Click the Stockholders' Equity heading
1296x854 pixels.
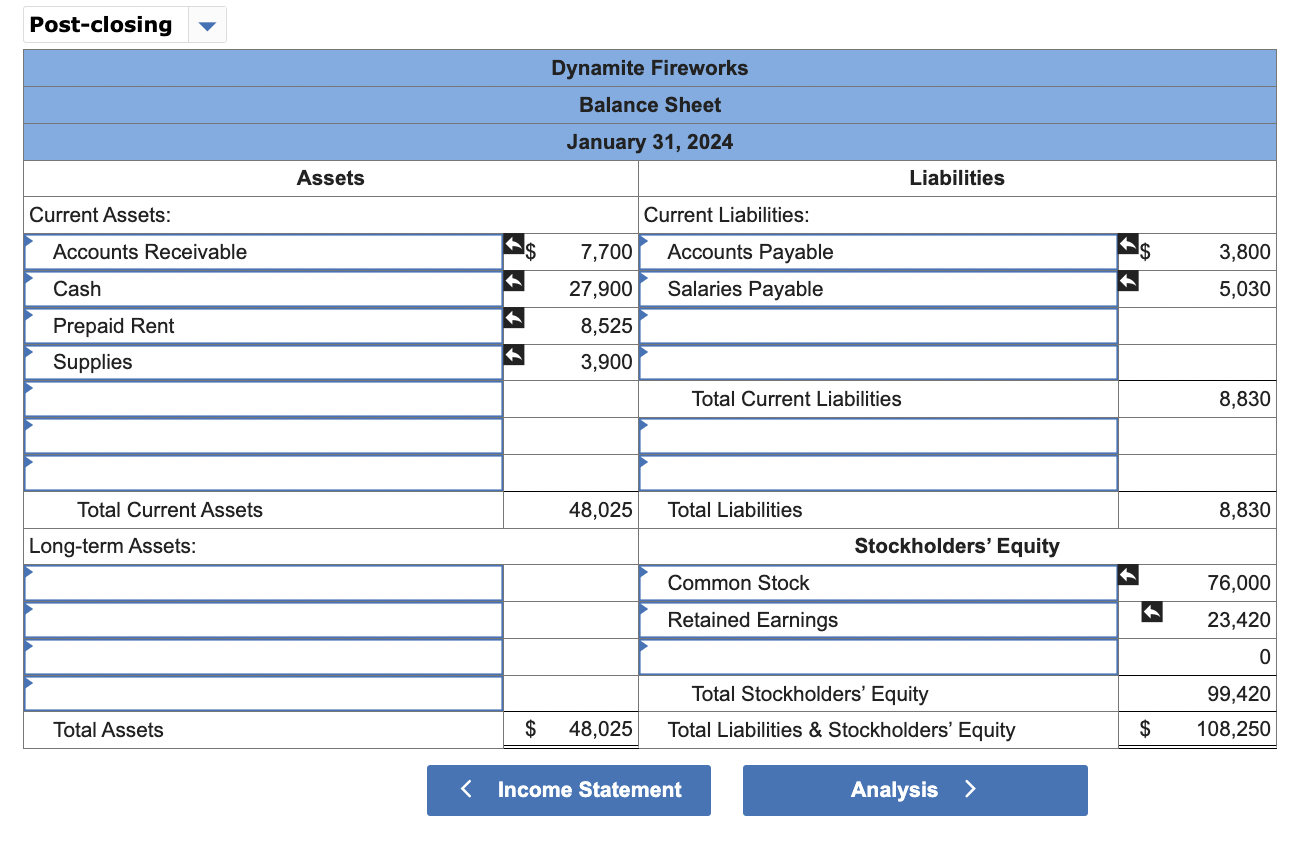957,546
